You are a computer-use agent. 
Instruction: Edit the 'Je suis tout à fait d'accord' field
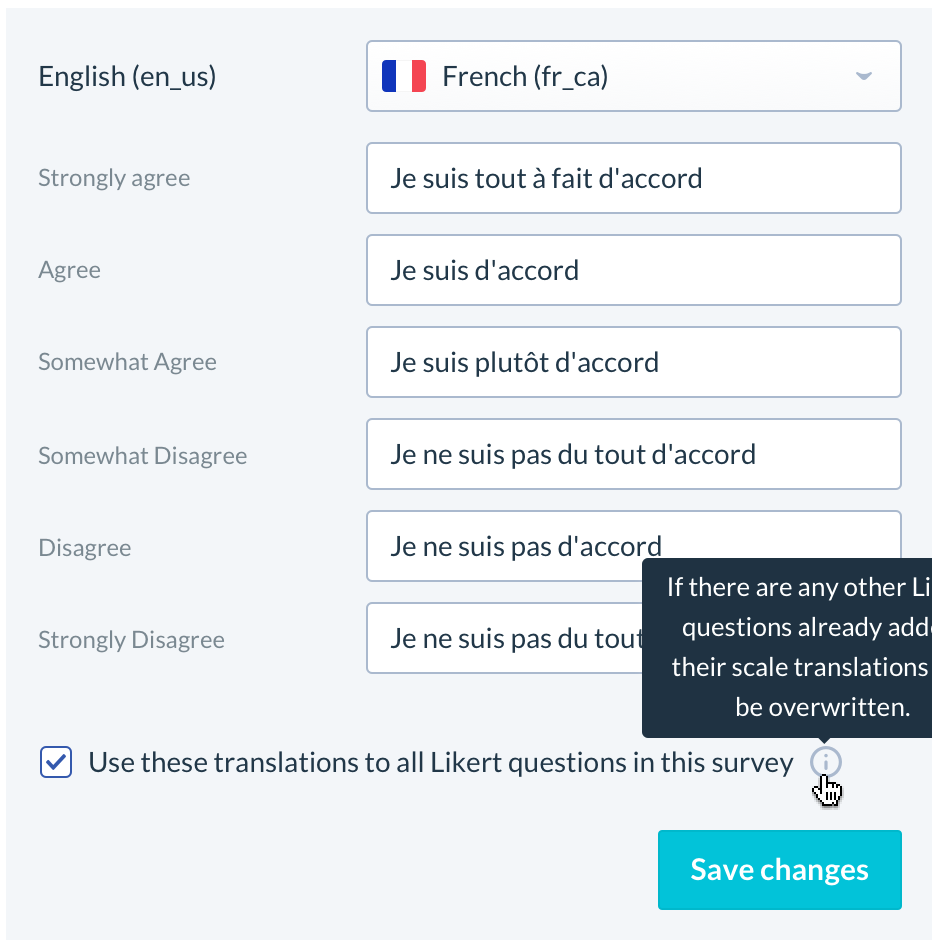point(634,178)
